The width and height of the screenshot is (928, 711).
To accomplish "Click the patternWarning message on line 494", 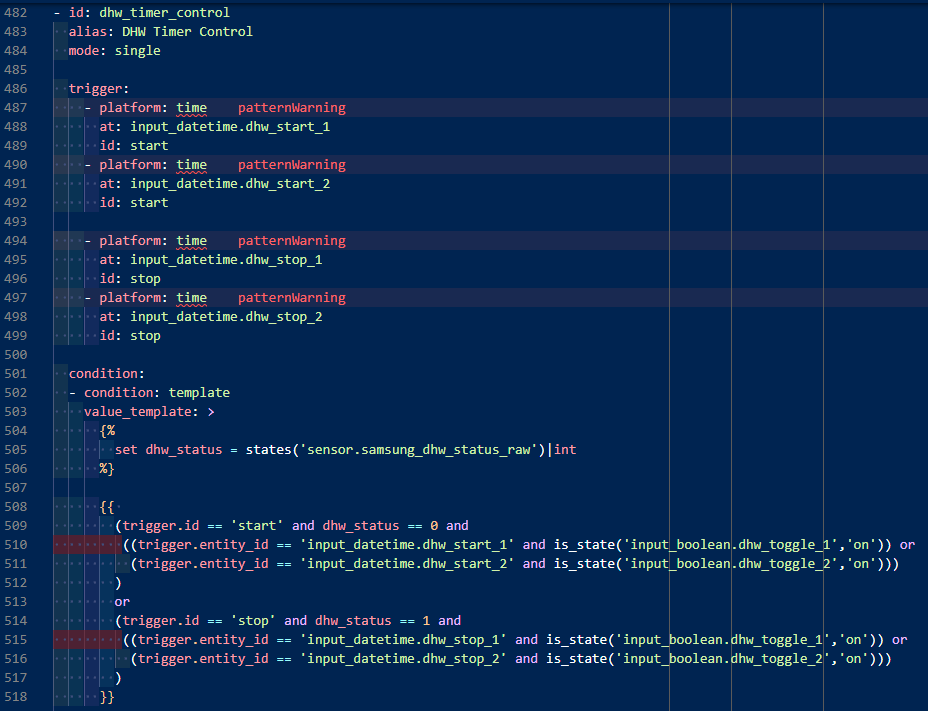I will point(291,241).
